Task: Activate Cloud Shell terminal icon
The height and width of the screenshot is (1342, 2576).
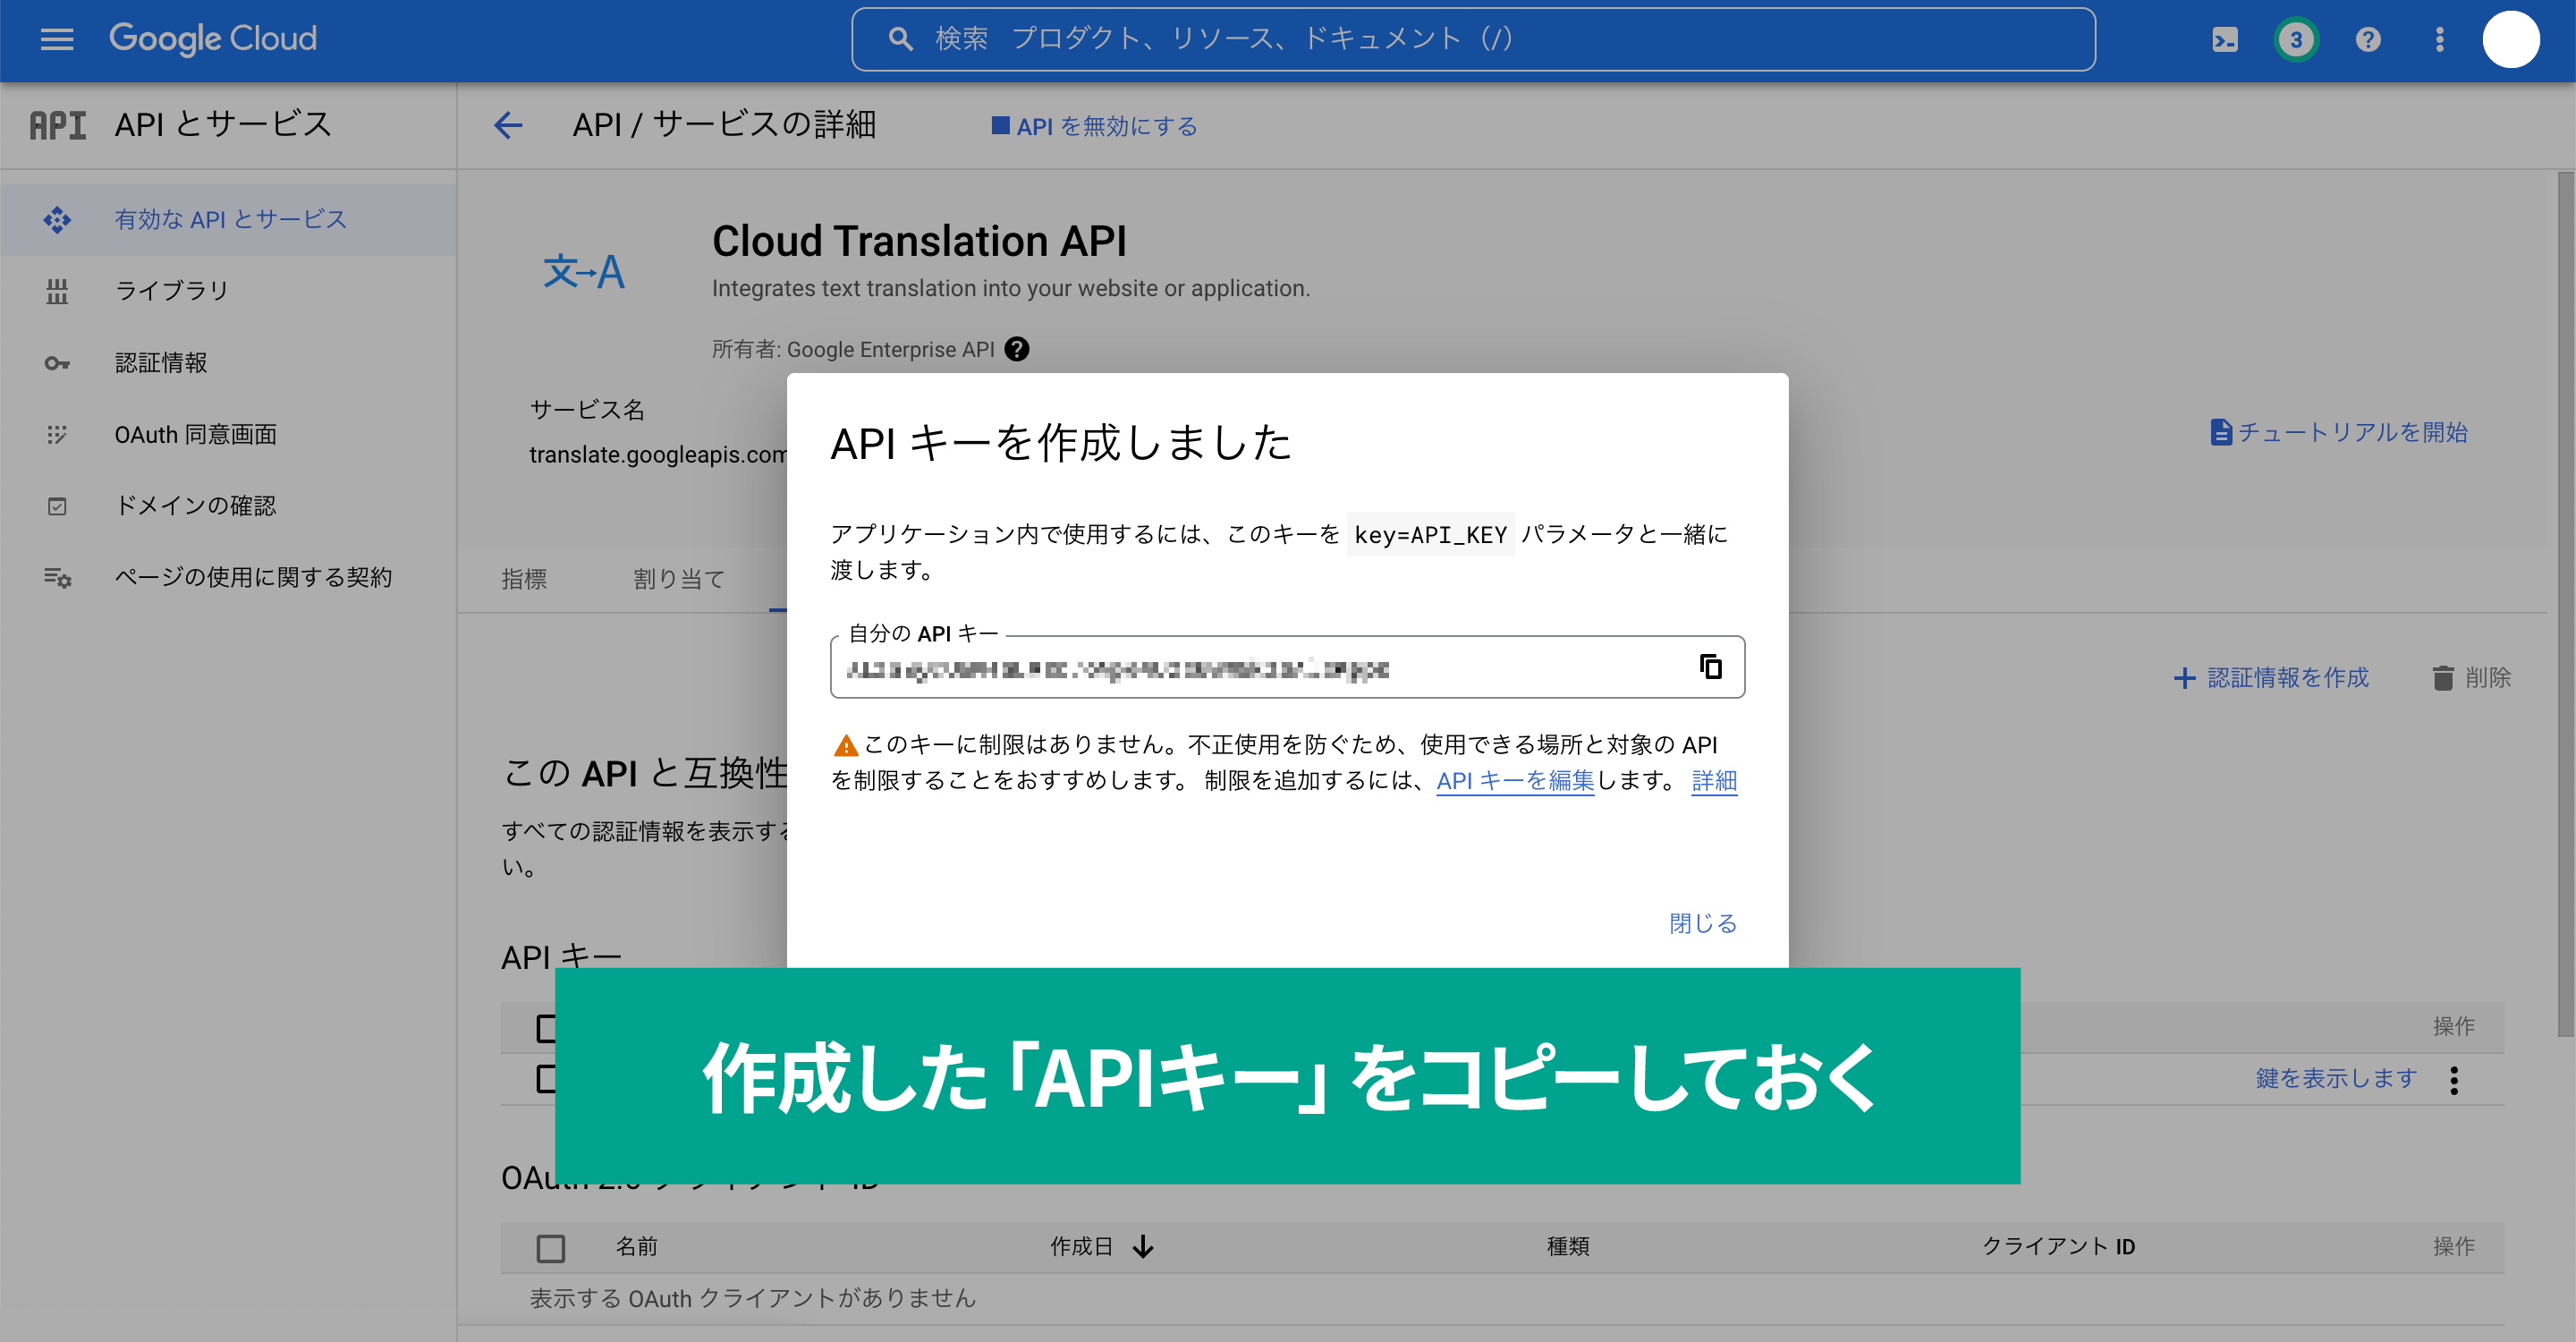Action: 2224,40
